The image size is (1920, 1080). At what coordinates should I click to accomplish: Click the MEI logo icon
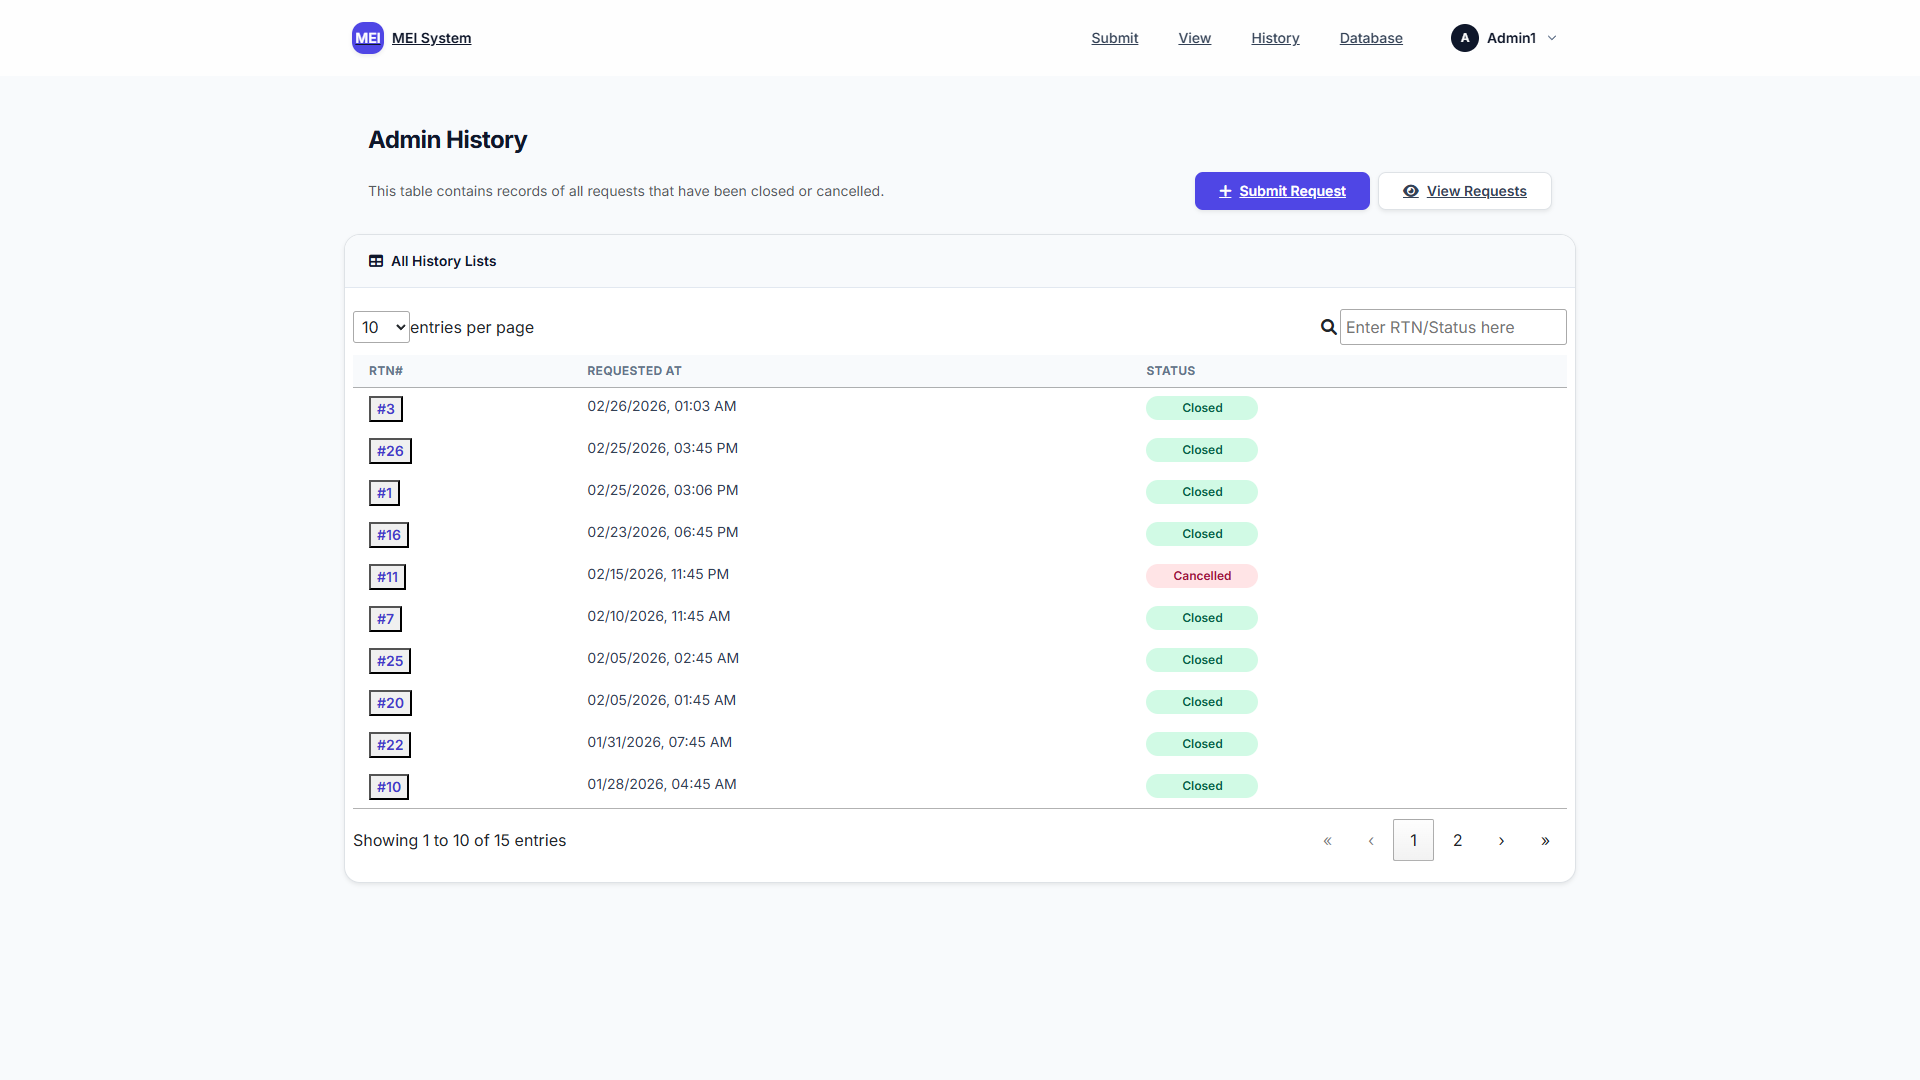[x=367, y=38]
